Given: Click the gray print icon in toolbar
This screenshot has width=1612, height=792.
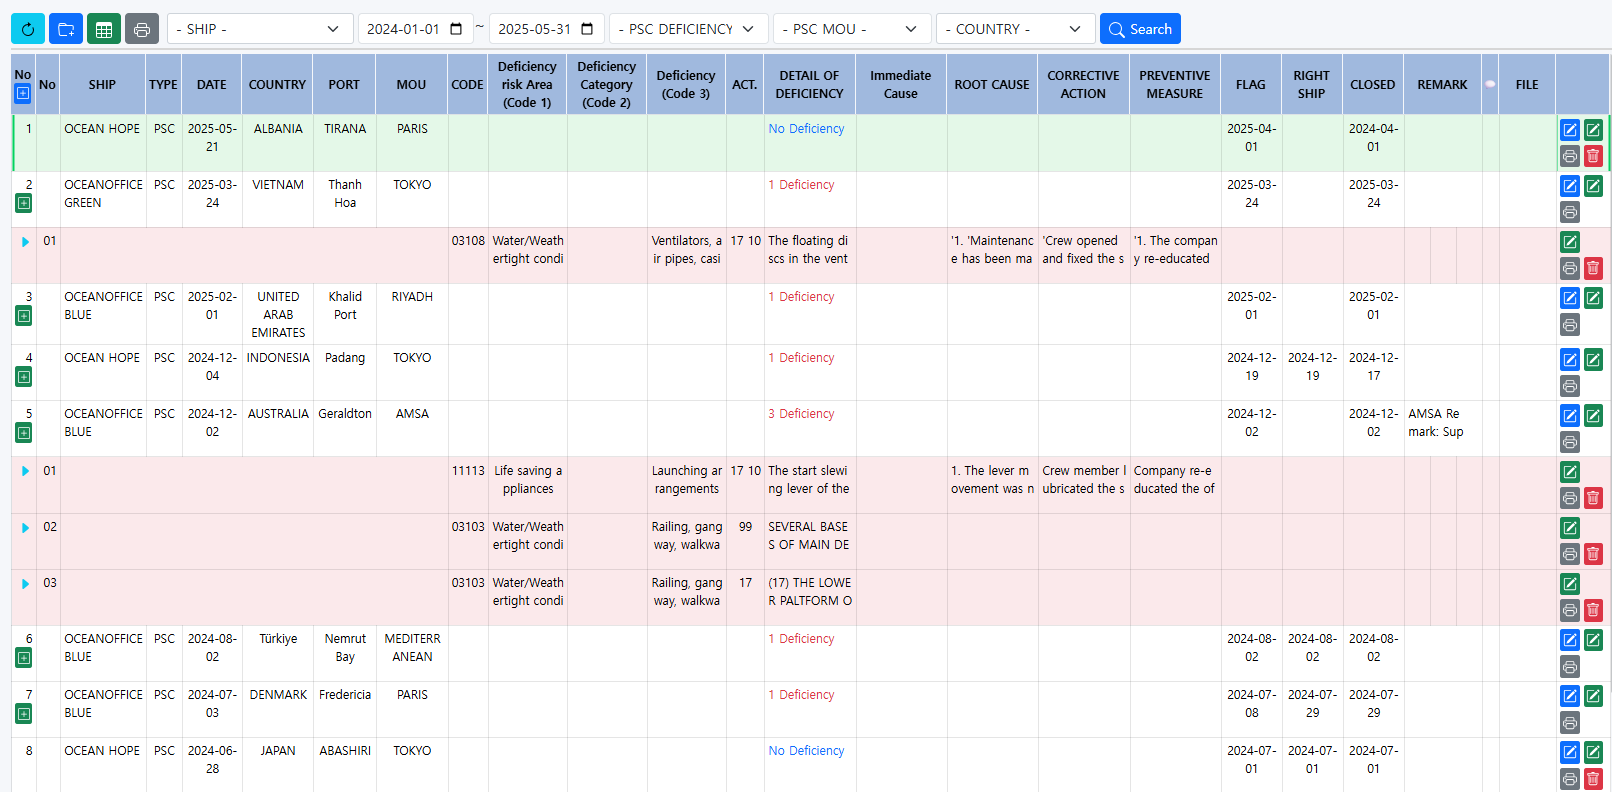Looking at the screenshot, I should click(x=142, y=29).
